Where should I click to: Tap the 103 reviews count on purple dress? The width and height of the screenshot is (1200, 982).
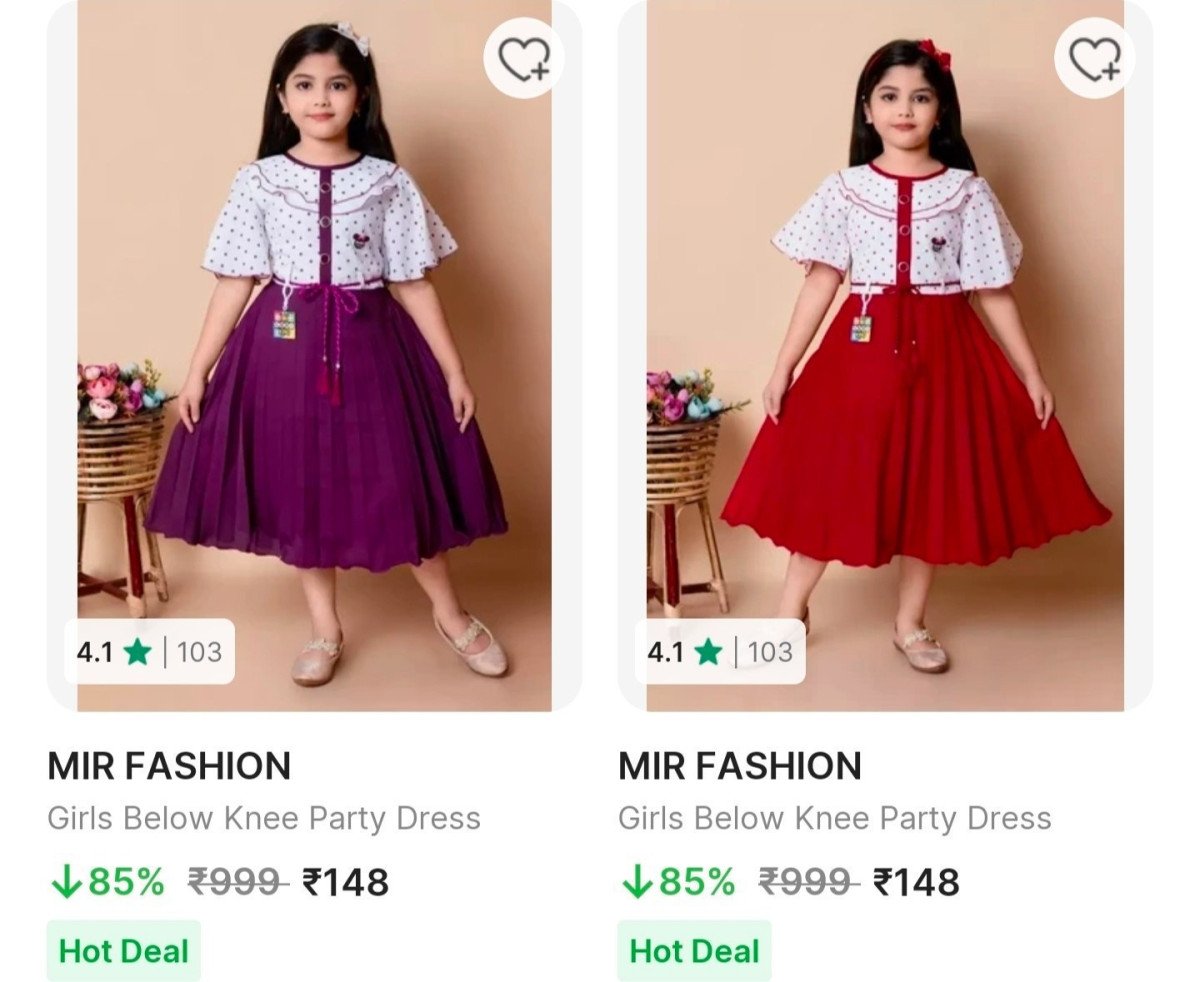(199, 653)
